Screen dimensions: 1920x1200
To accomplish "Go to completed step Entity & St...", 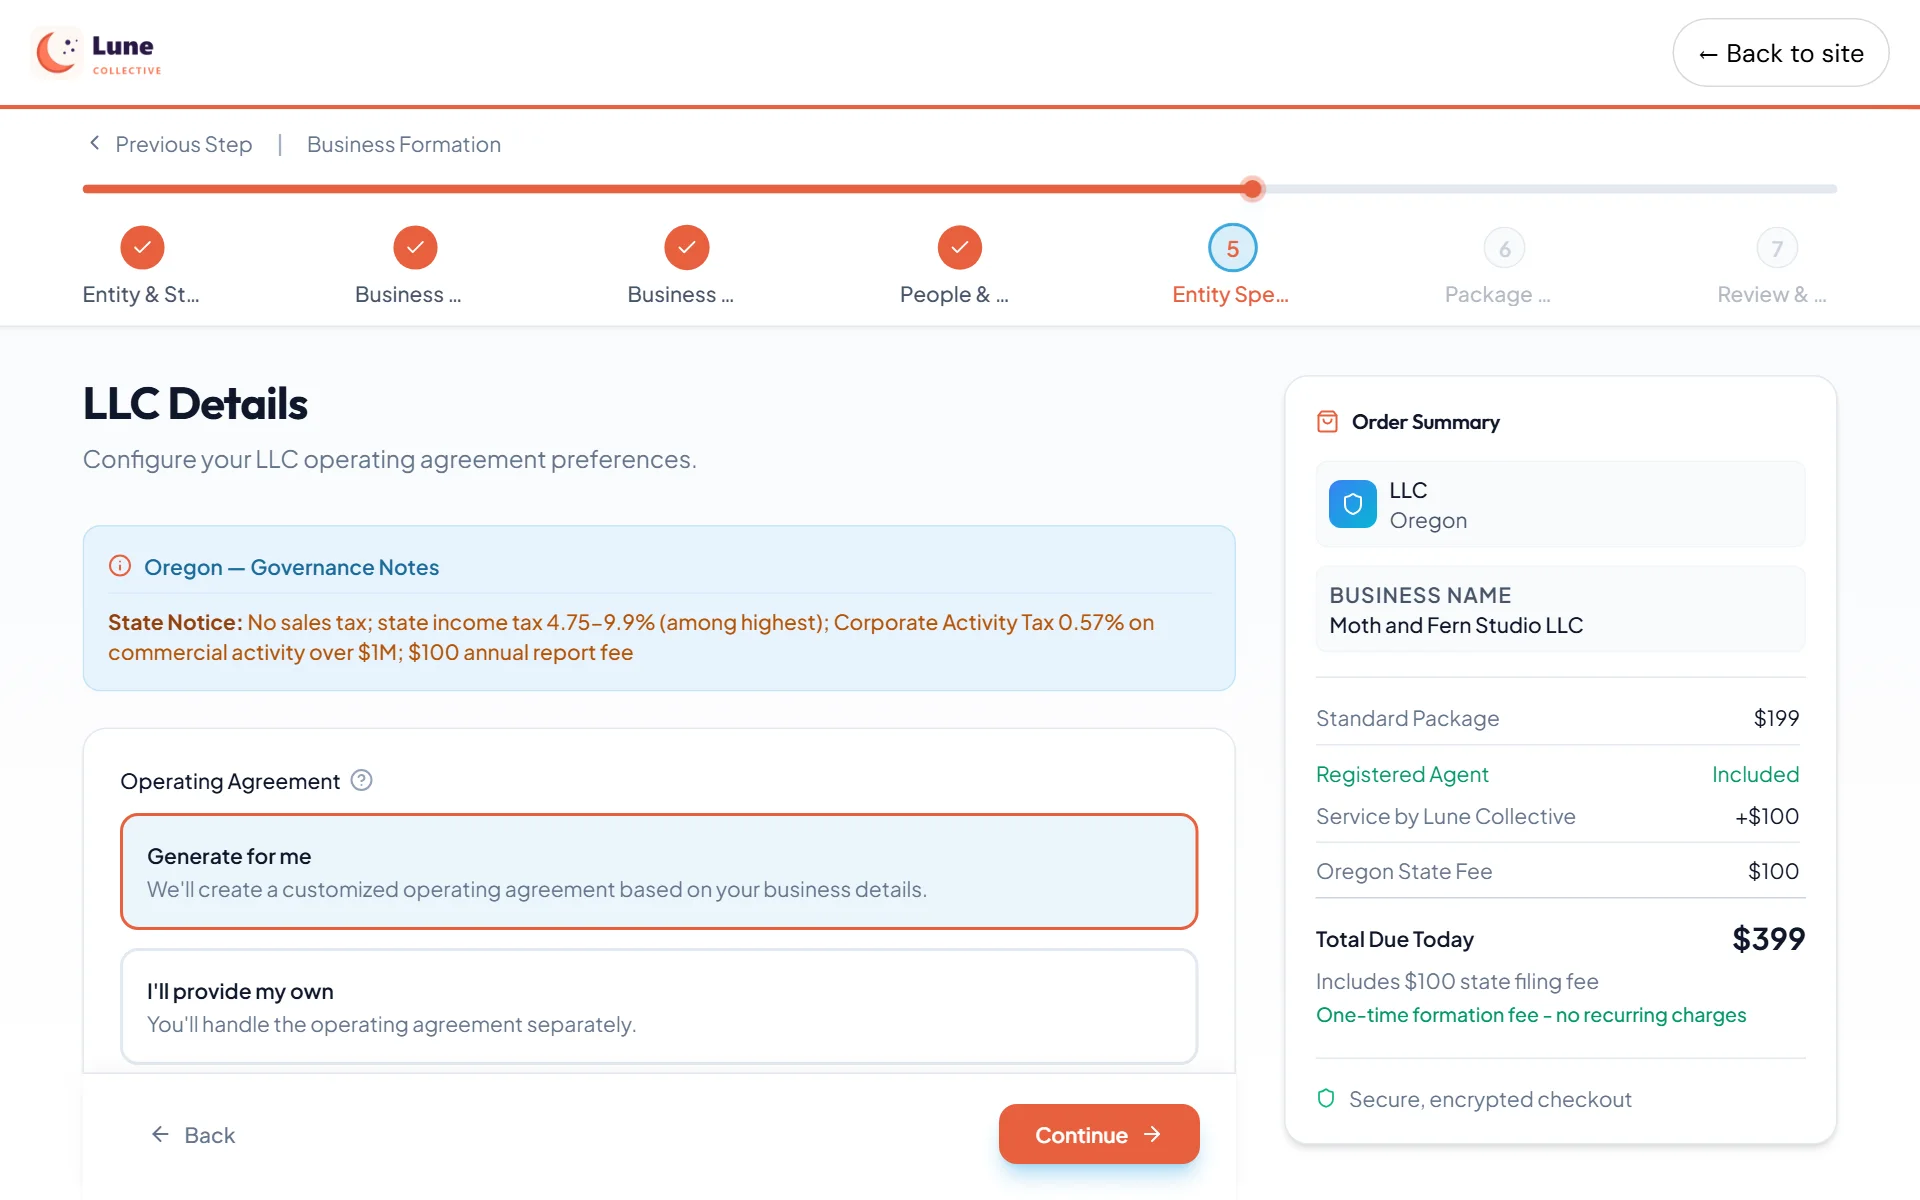I will click(x=142, y=247).
